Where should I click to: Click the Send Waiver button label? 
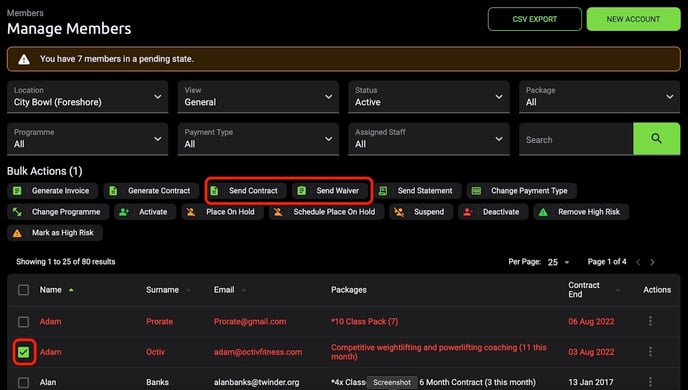coord(337,191)
